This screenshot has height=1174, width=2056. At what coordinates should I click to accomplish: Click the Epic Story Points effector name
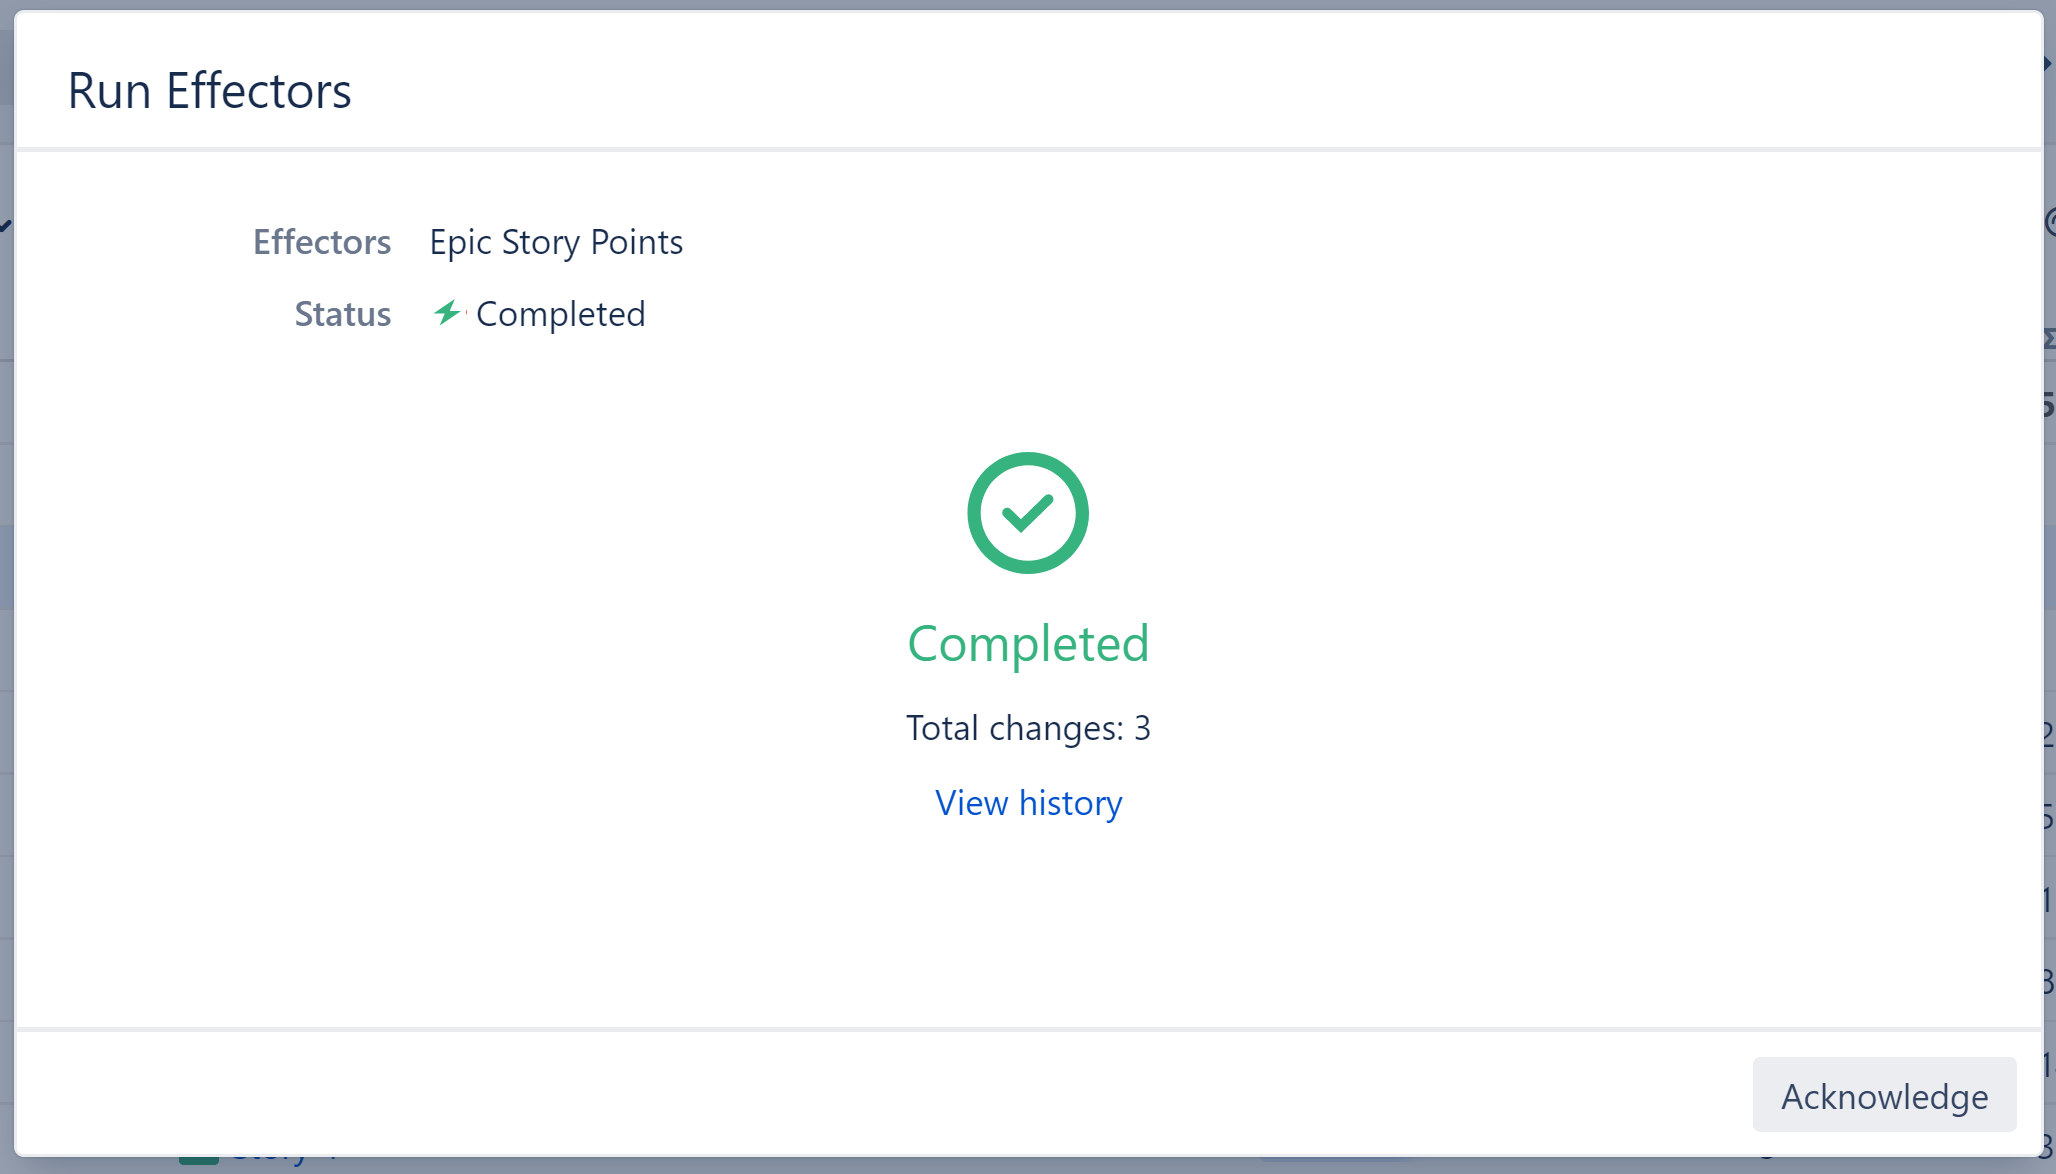coord(556,242)
